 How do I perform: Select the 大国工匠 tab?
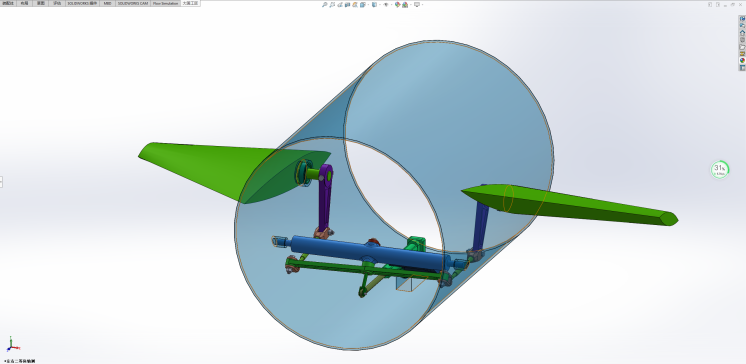point(190,3)
